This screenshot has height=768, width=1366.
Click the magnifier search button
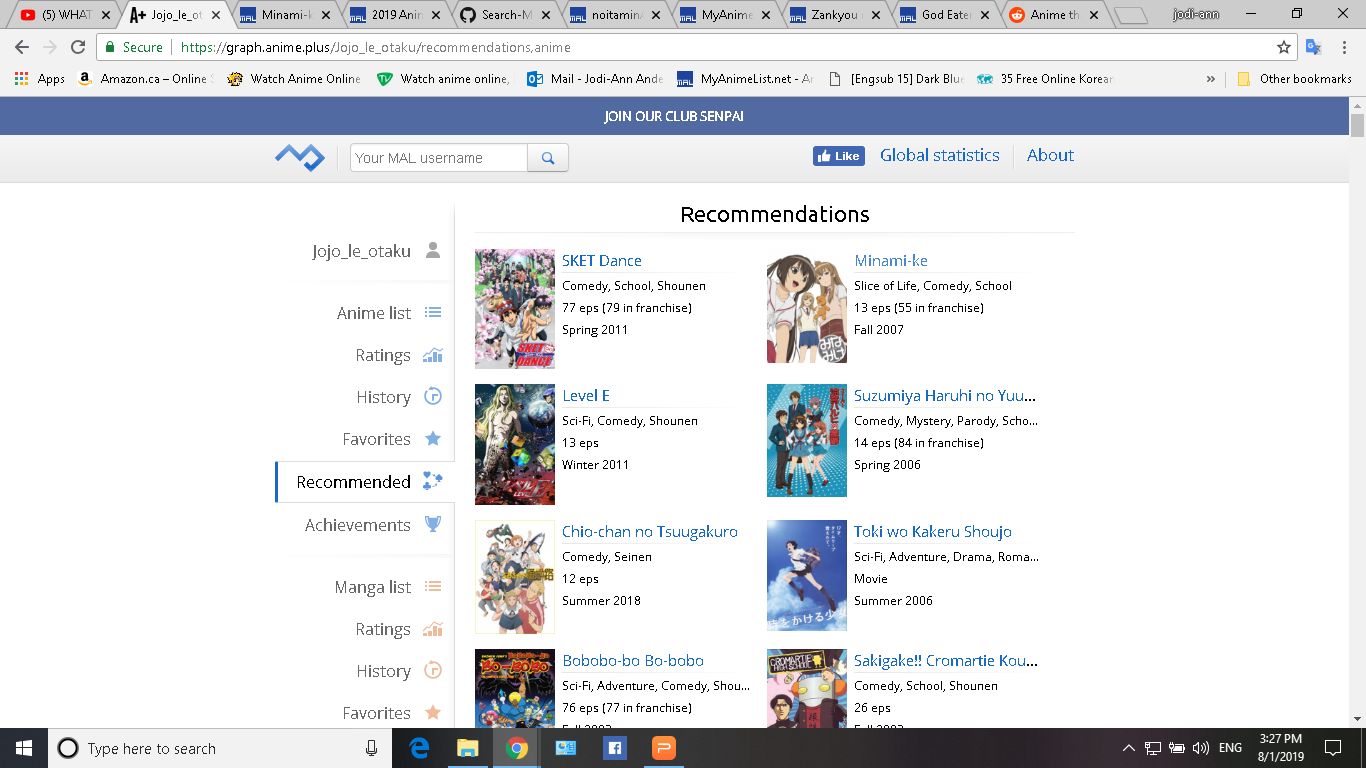(x=548, y=158)
